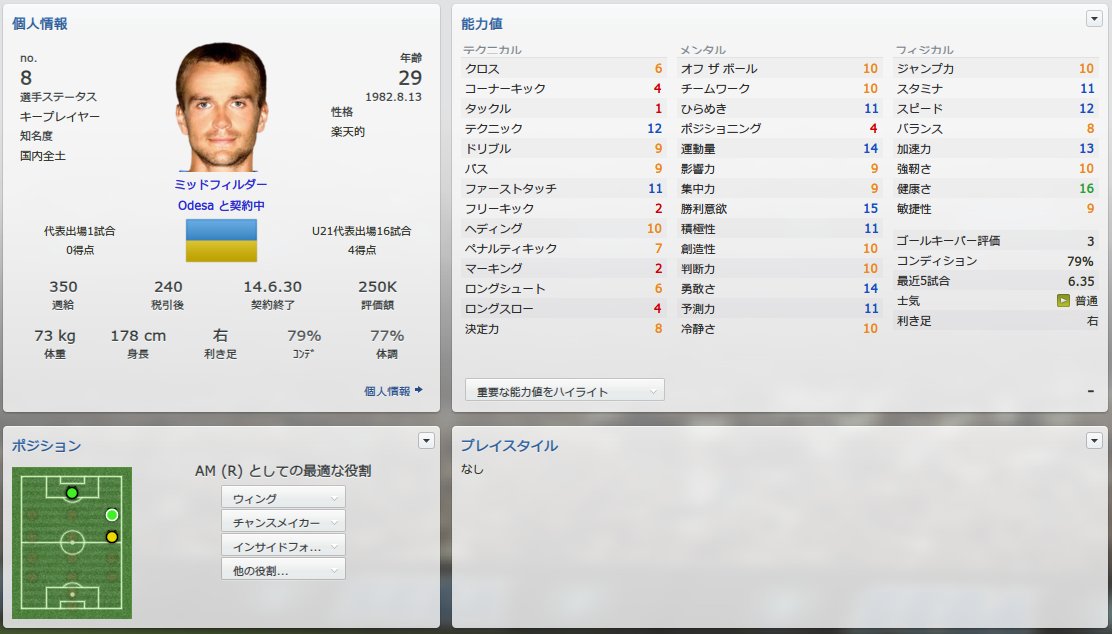Select the インサイドフォ… role dropdown
Screen dimensions: 1112x634
coord(283,546)
